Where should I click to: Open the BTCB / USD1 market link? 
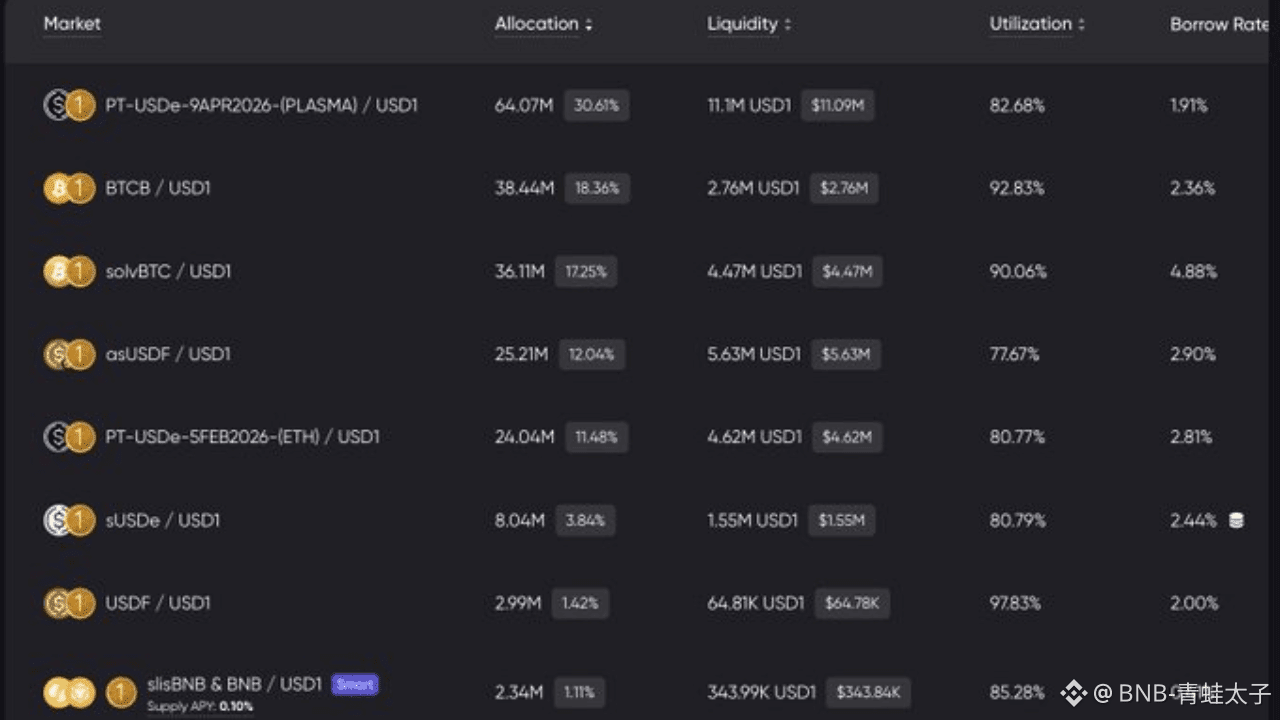point(158,188)
